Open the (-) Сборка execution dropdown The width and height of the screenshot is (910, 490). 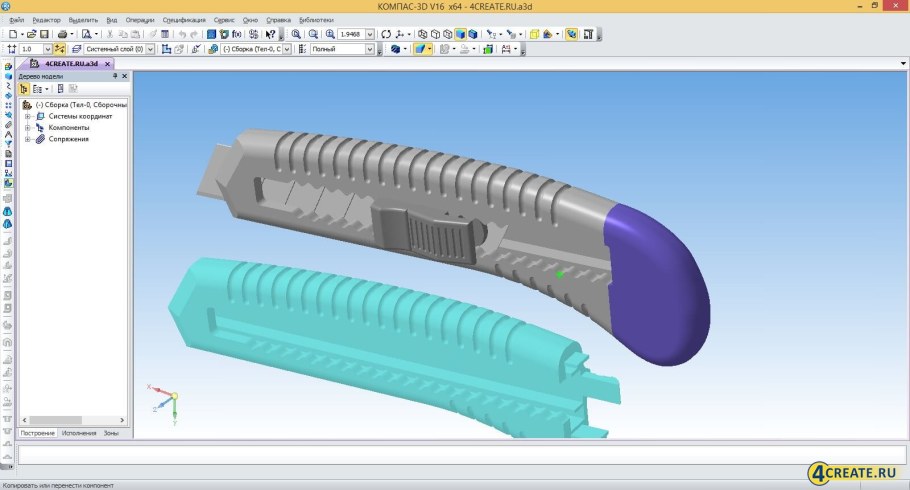[287, 49]
